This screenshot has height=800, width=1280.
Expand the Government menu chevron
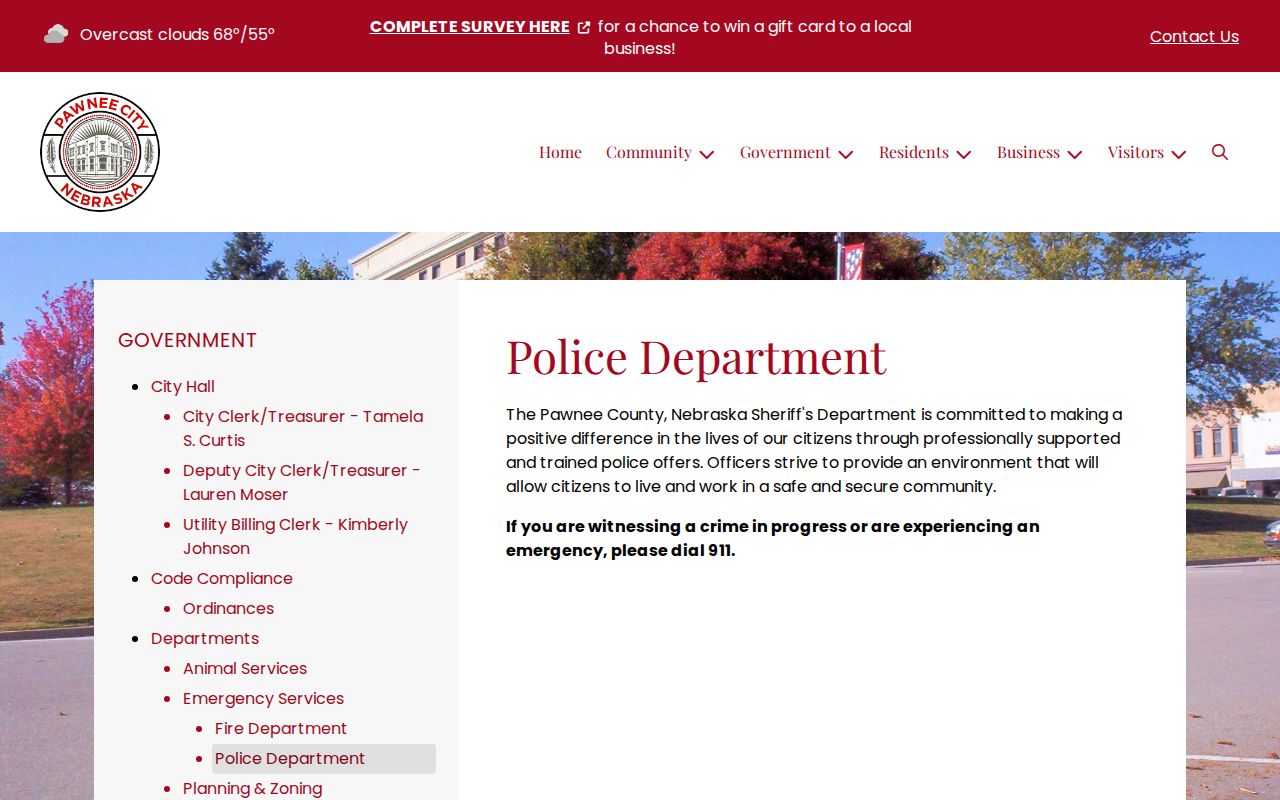(846, 154)
